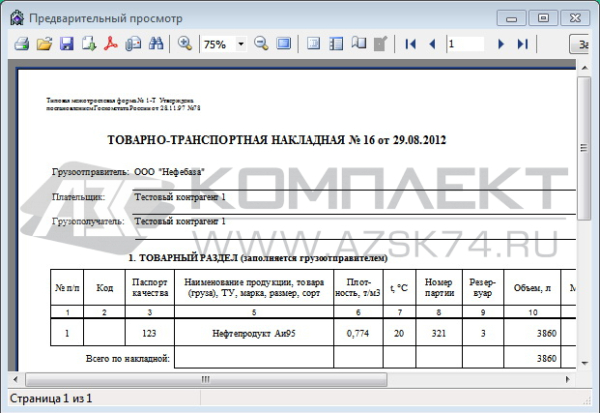This screenshot has width=600, height=413.
Task: Click the vertical scrollbar down arrow
Action: coord(584,363)
